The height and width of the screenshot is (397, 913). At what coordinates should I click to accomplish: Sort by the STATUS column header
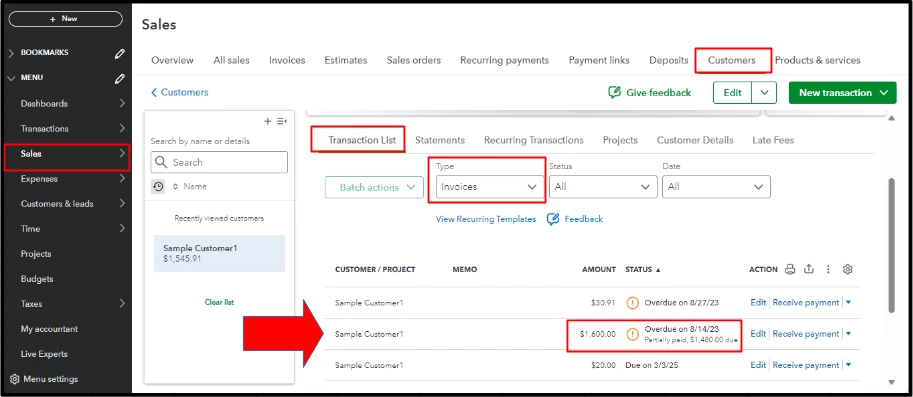pos(643,270)
